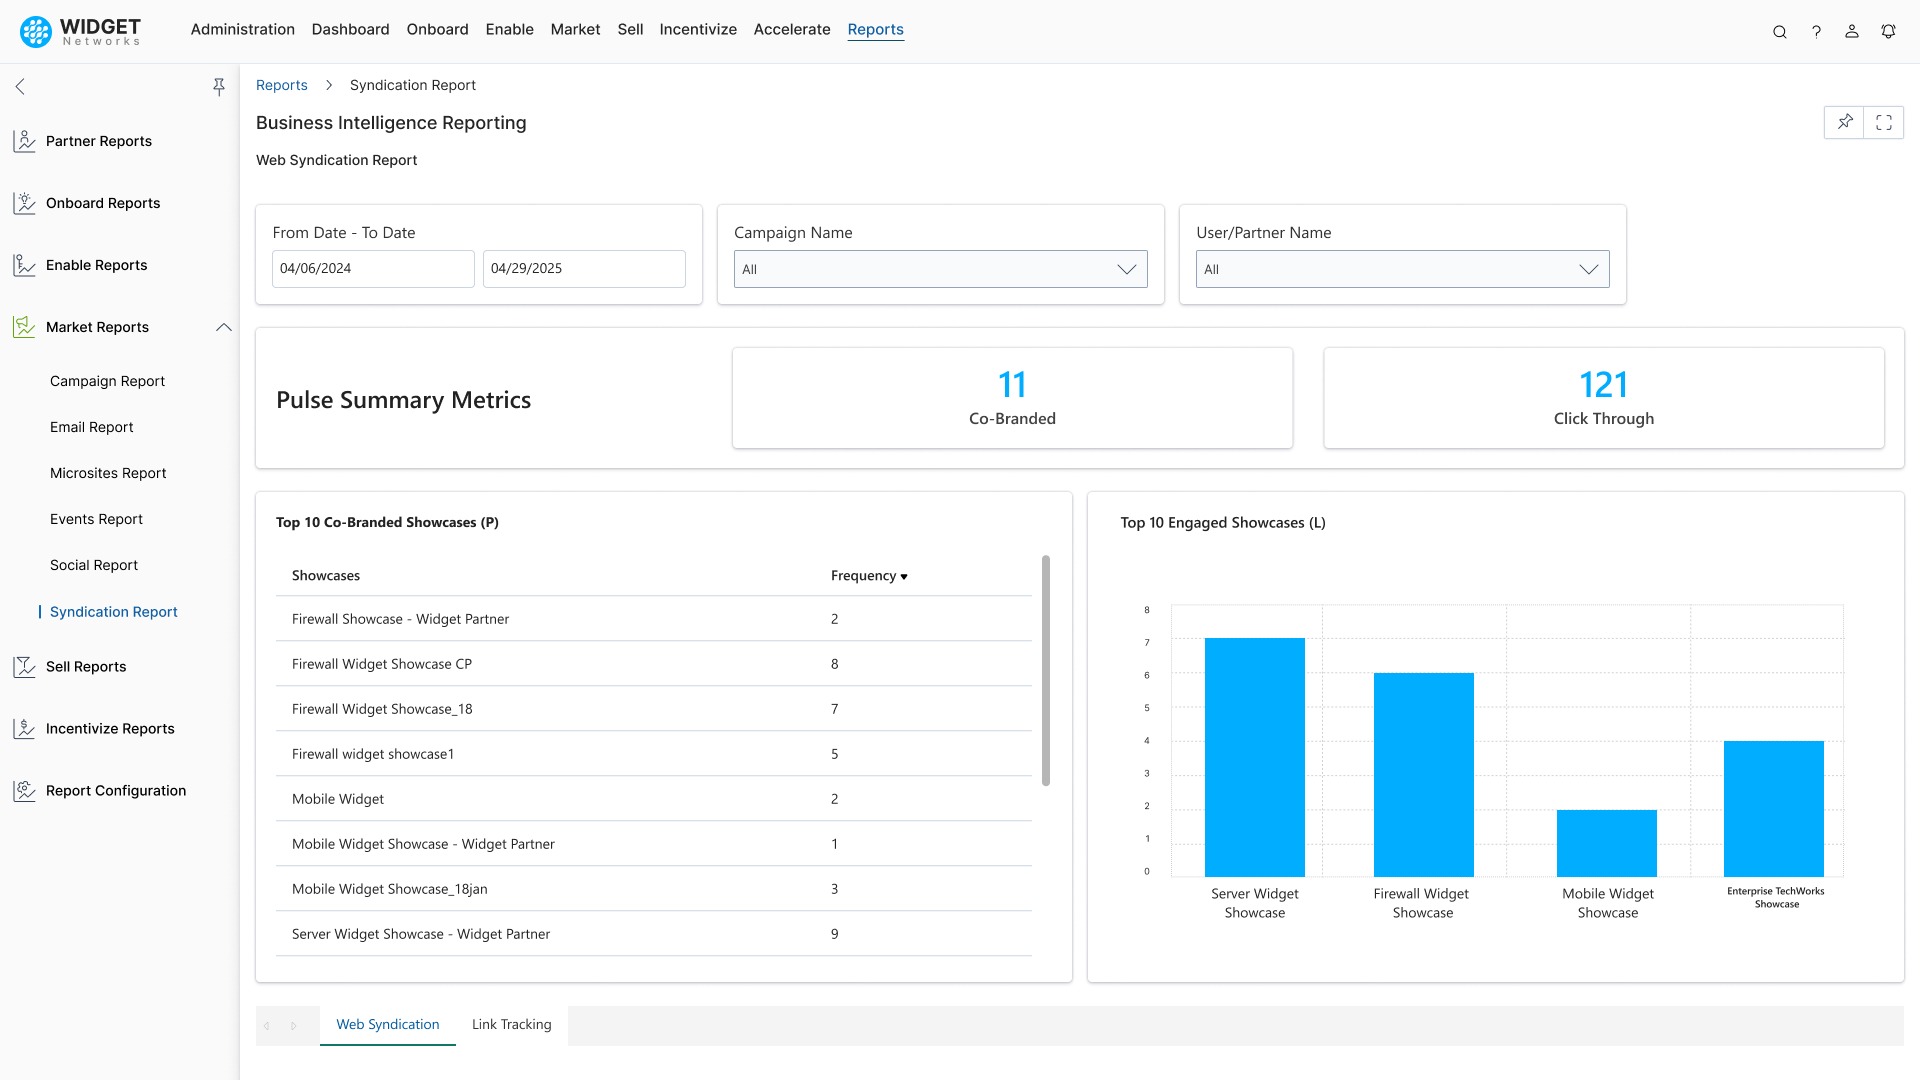Click the From Date field
This screenshot has height=1080, width=1920.
(373, 268)
